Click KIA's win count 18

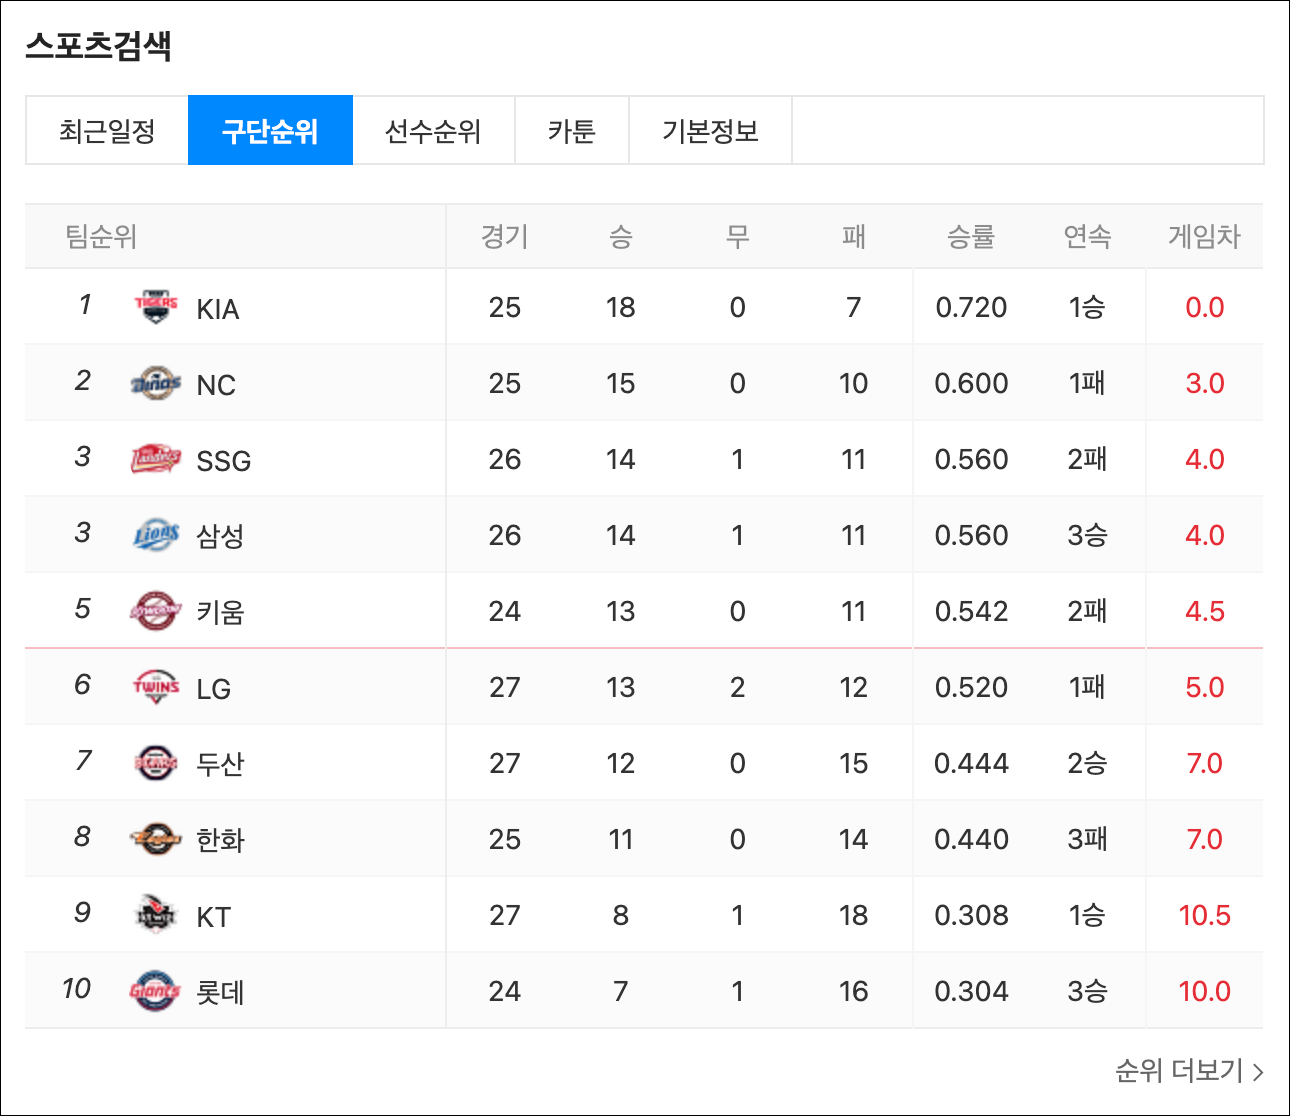point(621,307)
